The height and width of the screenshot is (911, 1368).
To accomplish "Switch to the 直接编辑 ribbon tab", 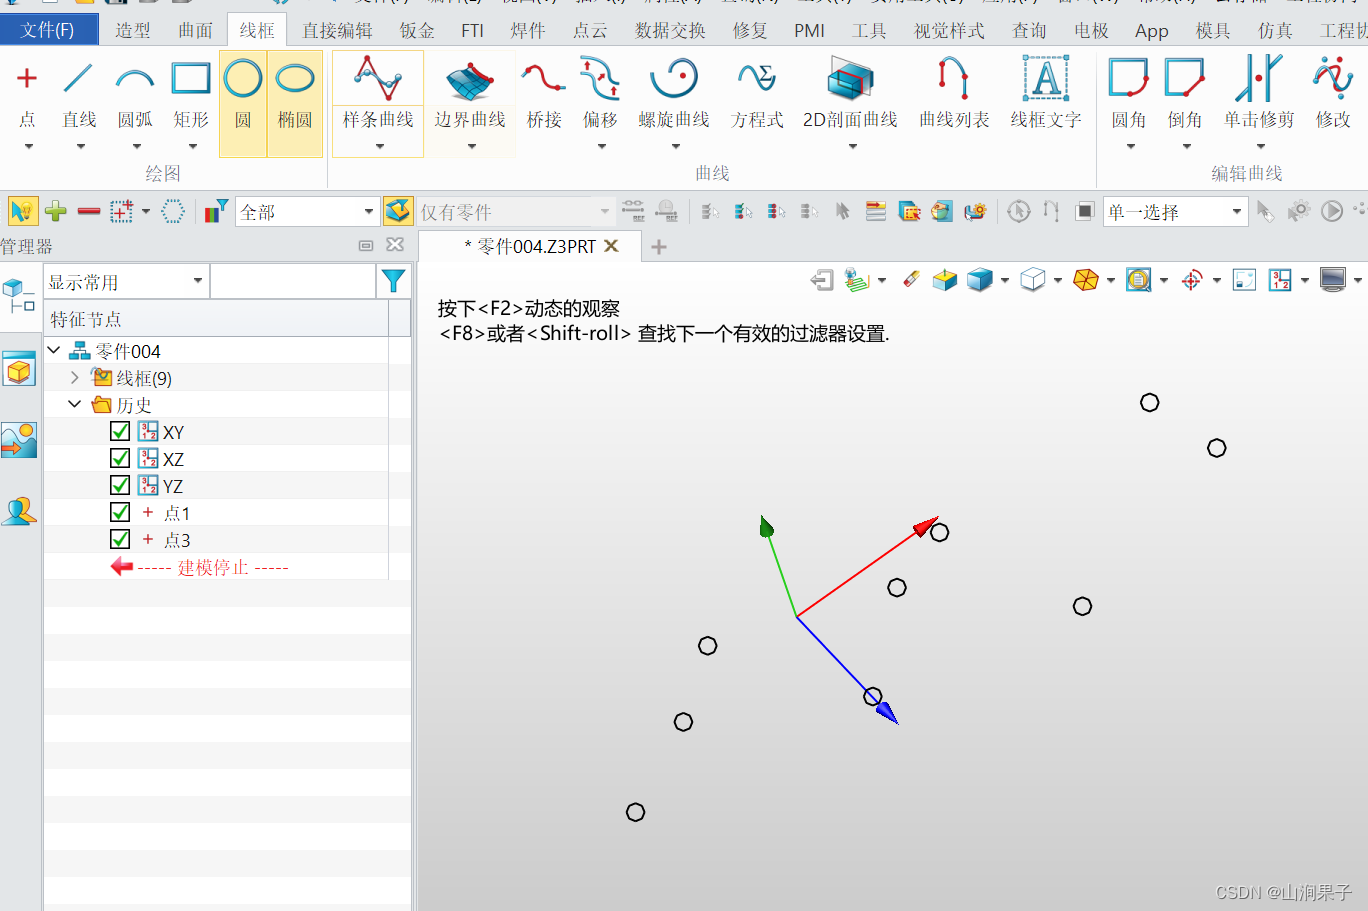I will pos(337,30).
